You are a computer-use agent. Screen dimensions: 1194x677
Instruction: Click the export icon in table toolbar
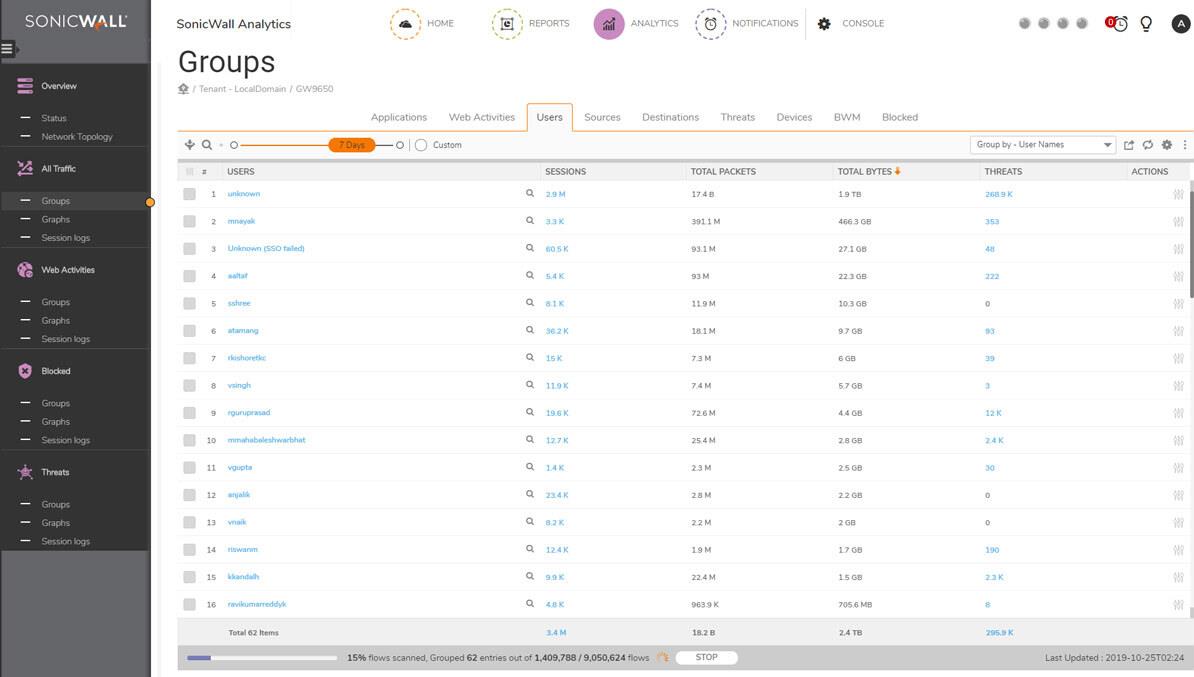pos(1129,145)
